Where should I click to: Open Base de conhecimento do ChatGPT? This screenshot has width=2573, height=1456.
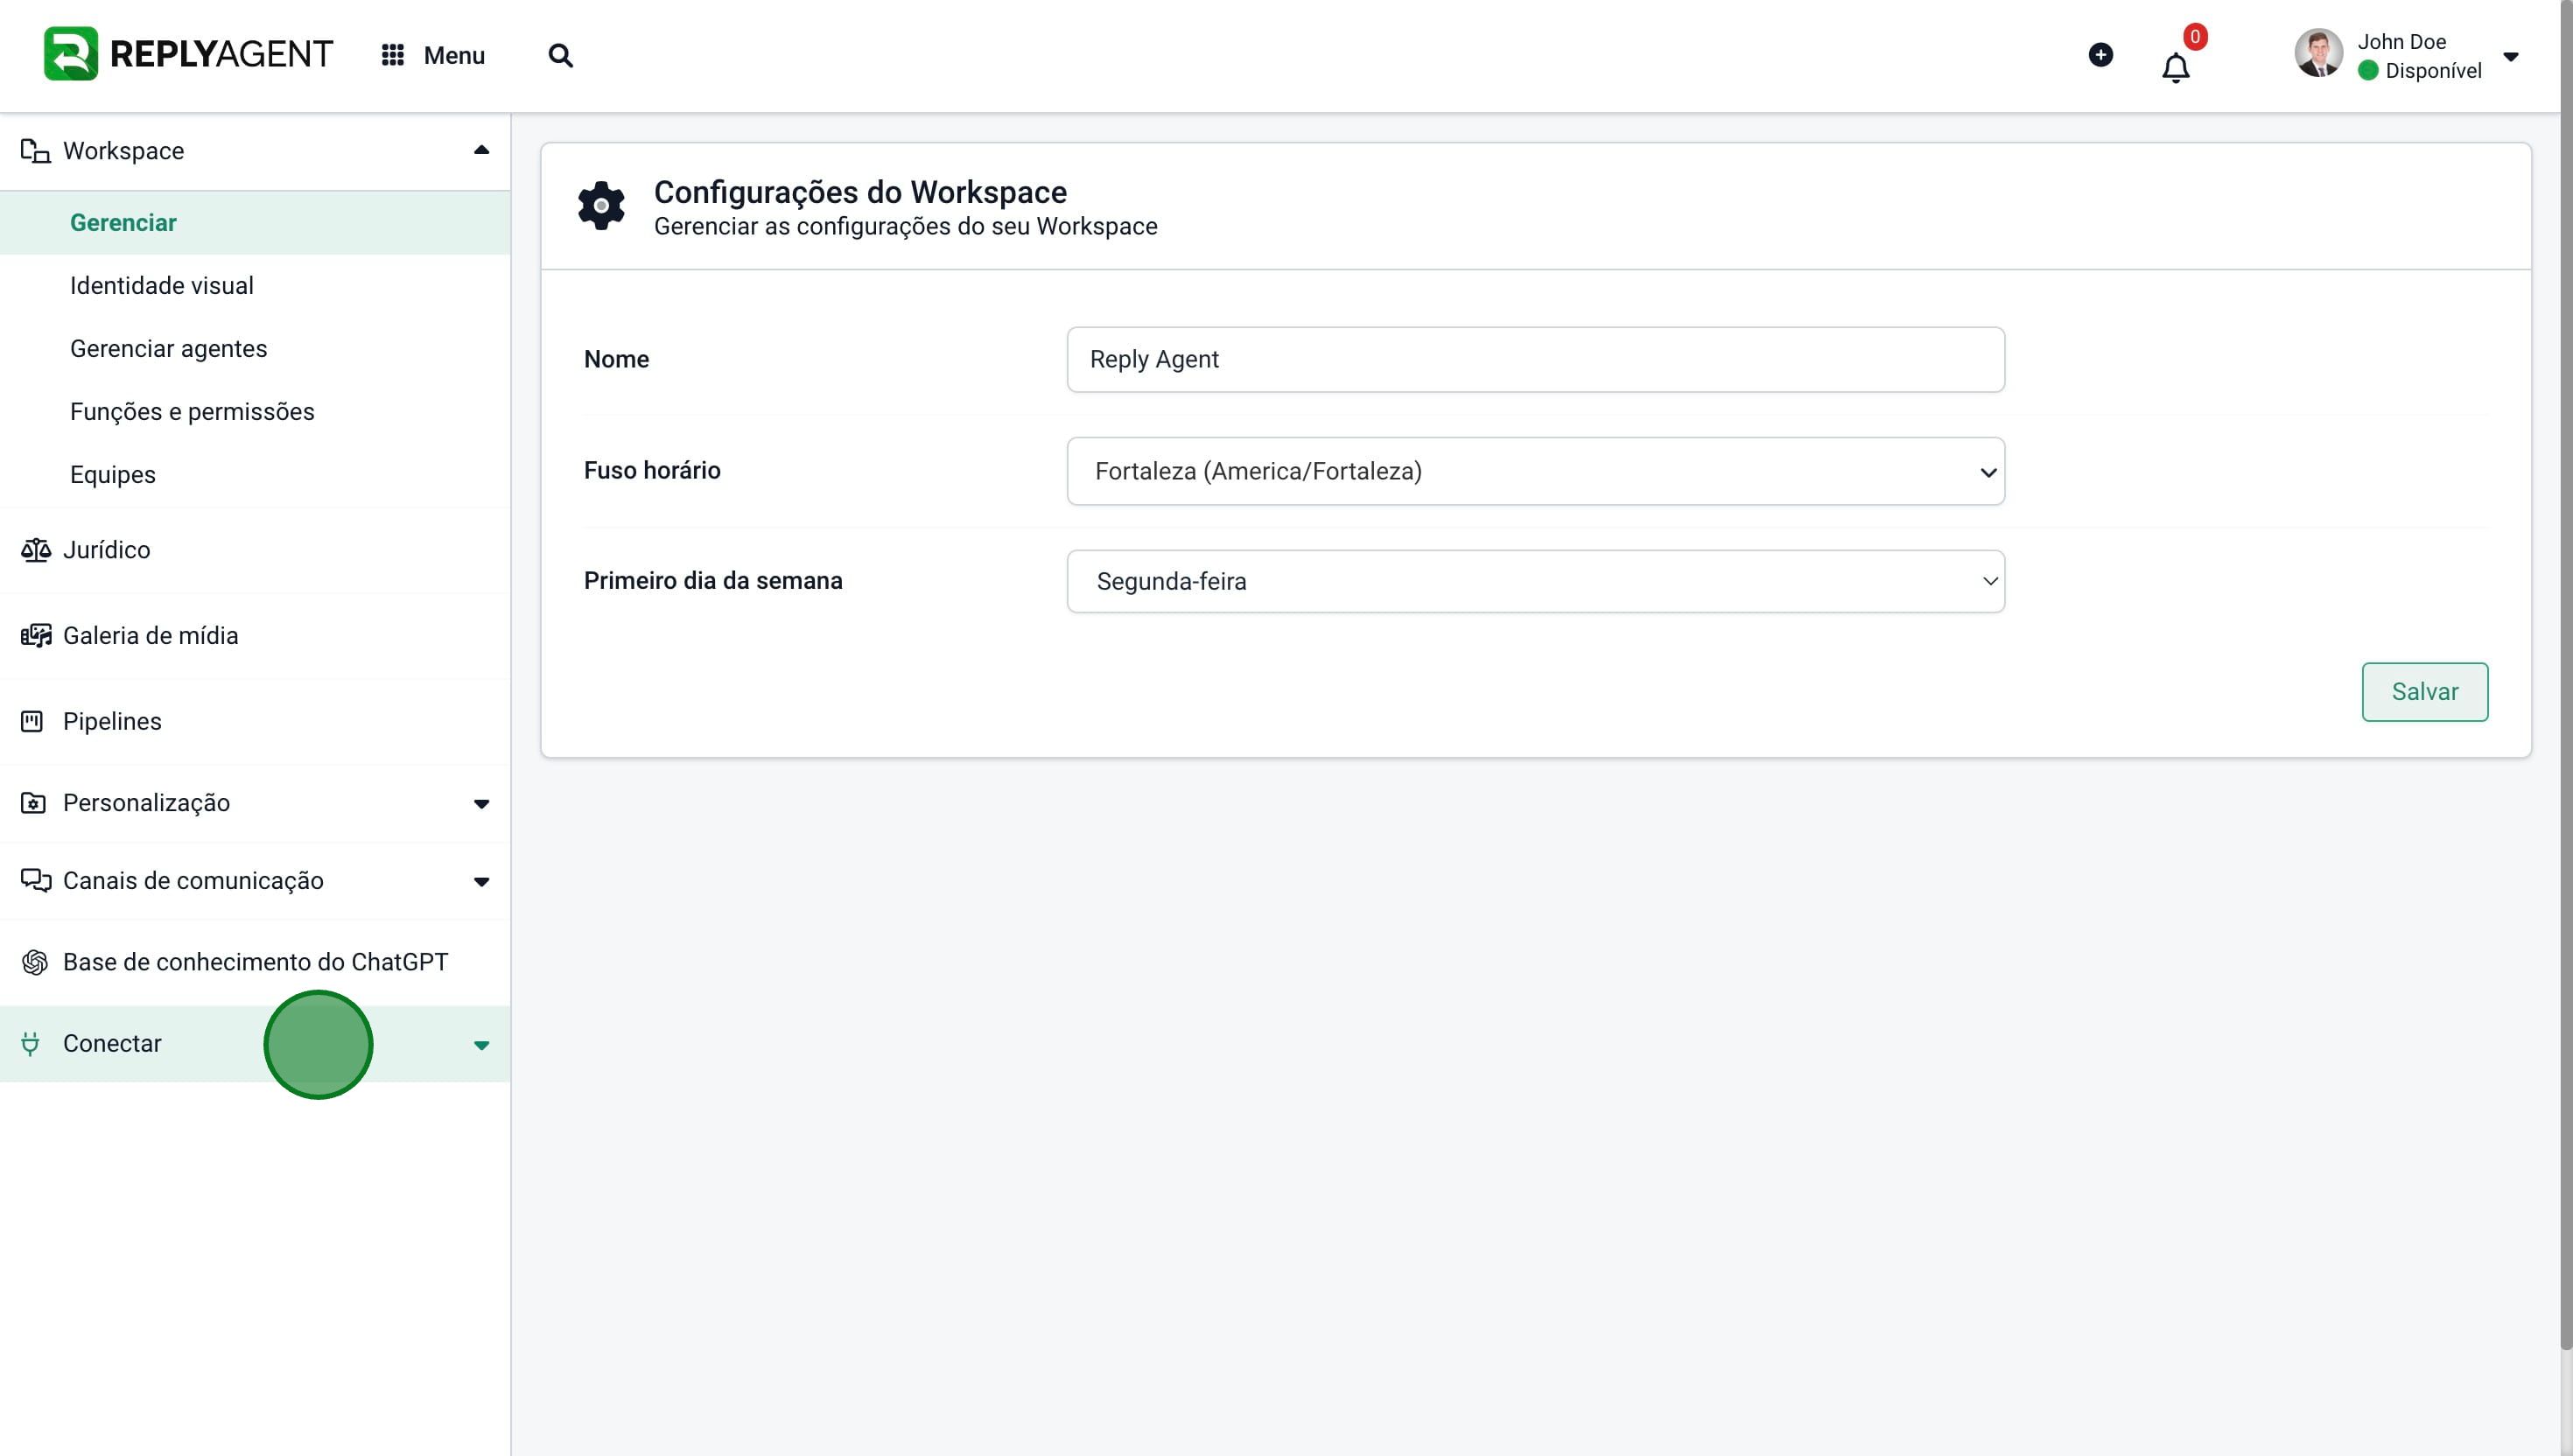pyautogui.click(x=256, y=962)
